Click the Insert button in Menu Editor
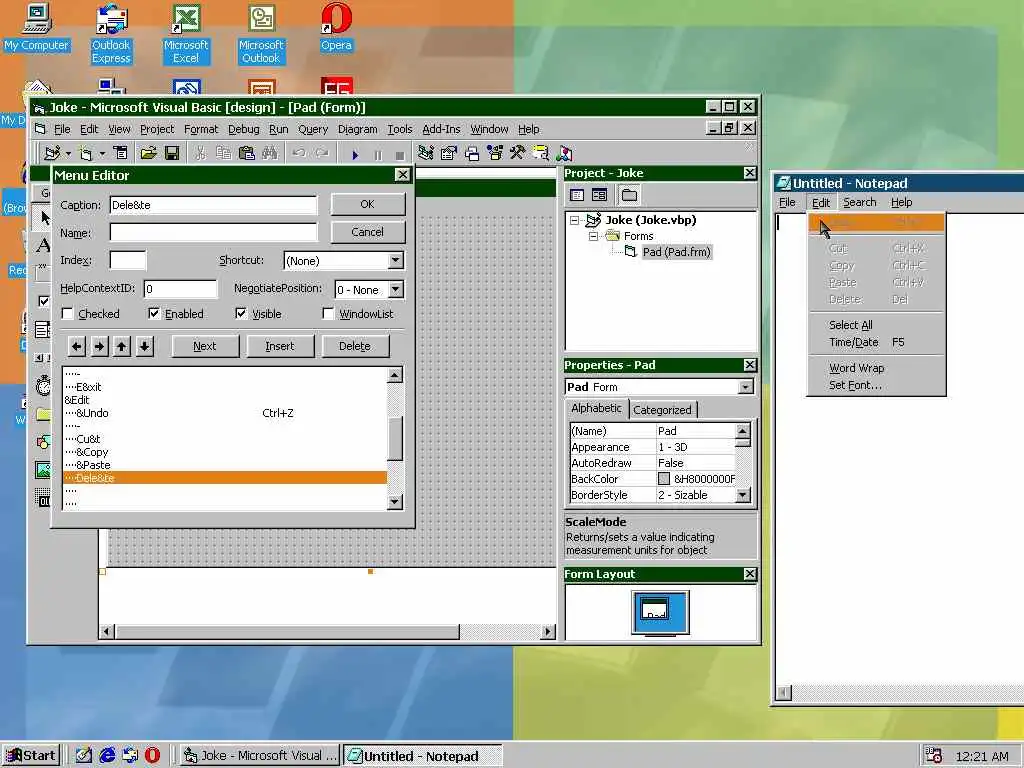1024x768 pixels. pyautogui.click(x=280, y=346)
